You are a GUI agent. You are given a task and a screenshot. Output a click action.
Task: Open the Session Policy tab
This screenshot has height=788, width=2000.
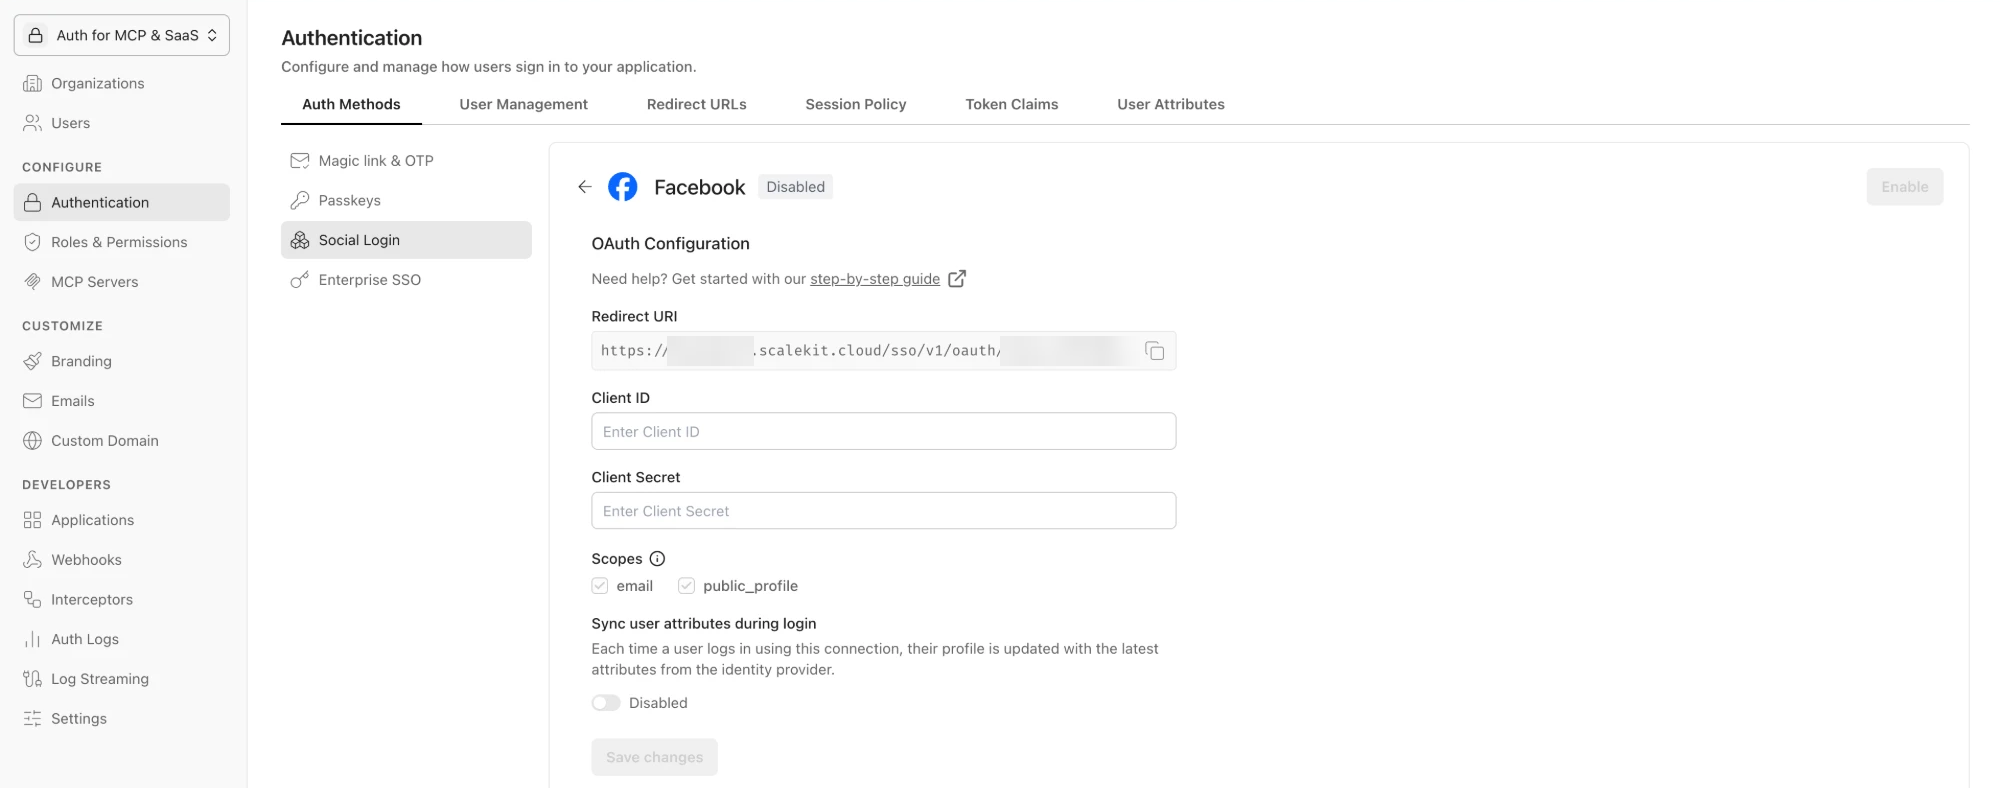coord(856,104)
